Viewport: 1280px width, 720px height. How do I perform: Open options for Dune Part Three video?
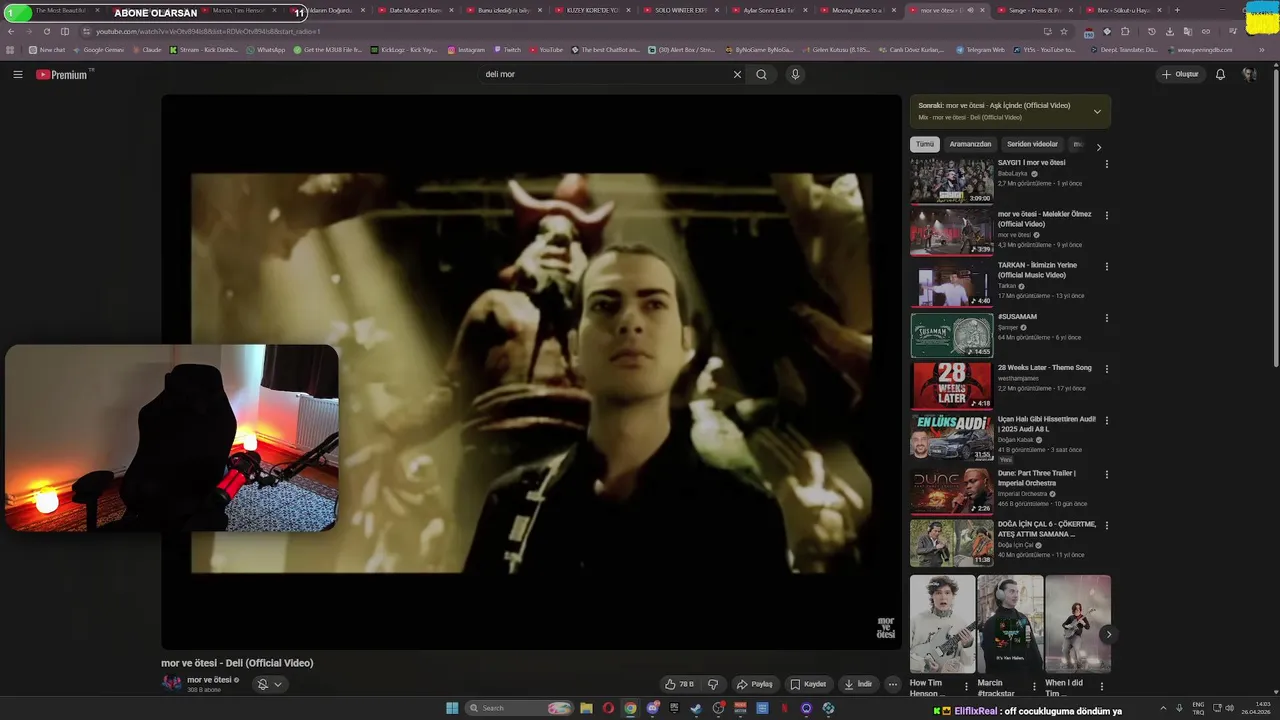(1106, 474)
